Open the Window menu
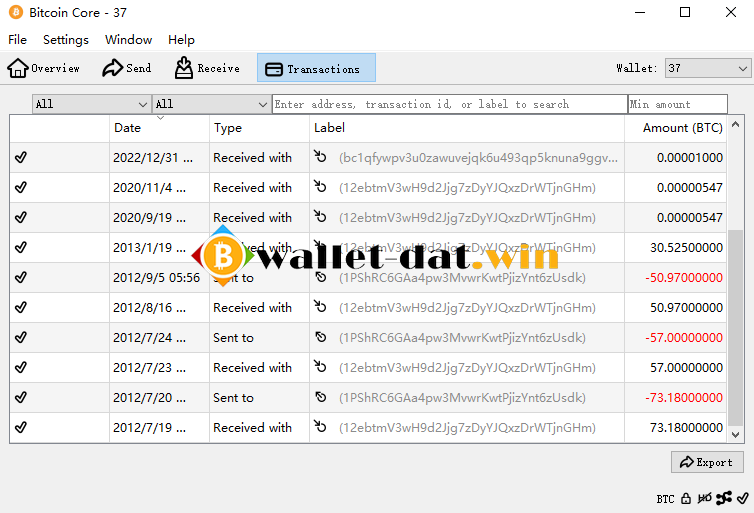754x513 pixels. (x=128, y=40)
